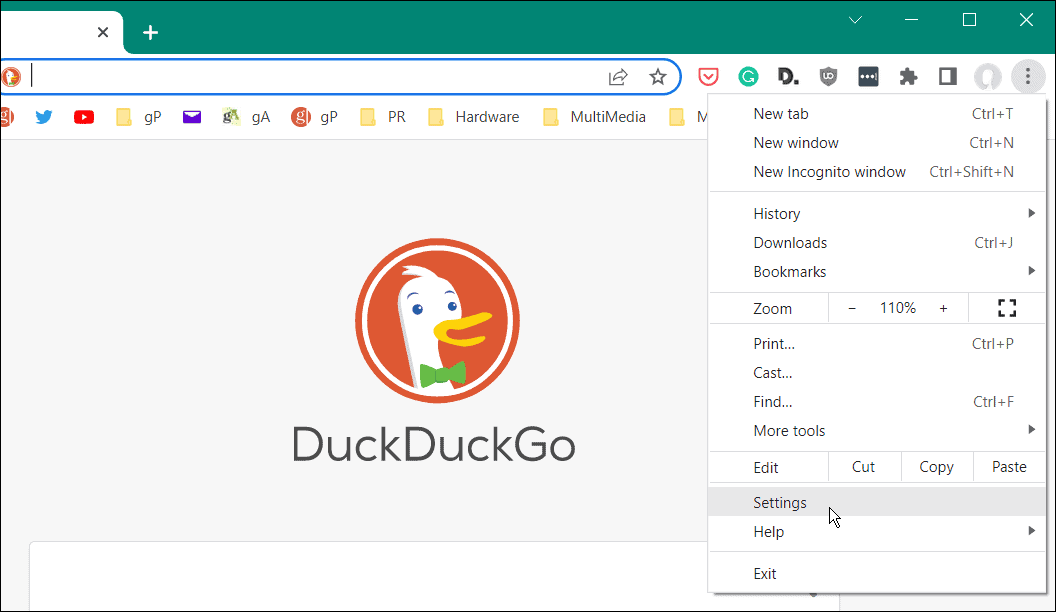
Task: Choose Cast… in the Chrome menu
Action: click(x=877, y=373)
